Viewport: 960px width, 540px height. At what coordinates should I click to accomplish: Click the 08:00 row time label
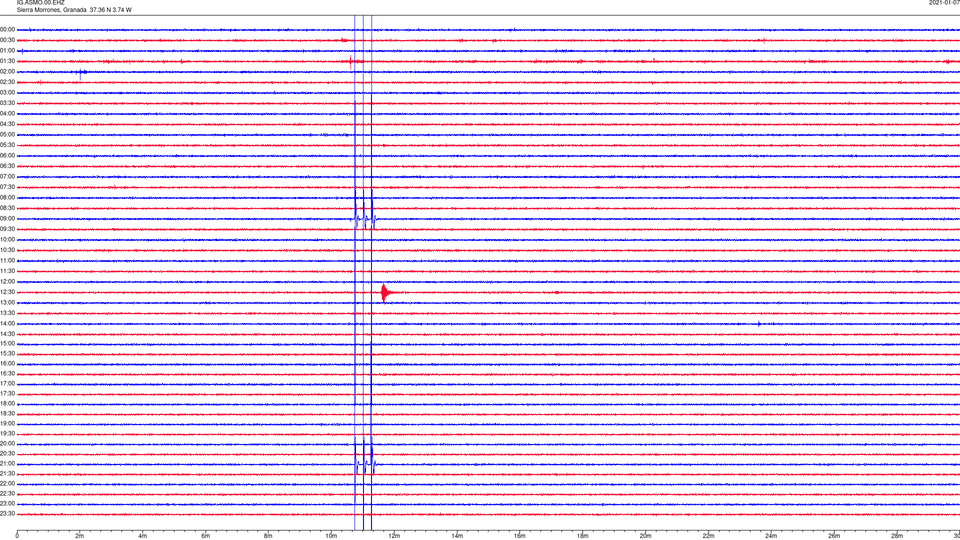[7, 198]
